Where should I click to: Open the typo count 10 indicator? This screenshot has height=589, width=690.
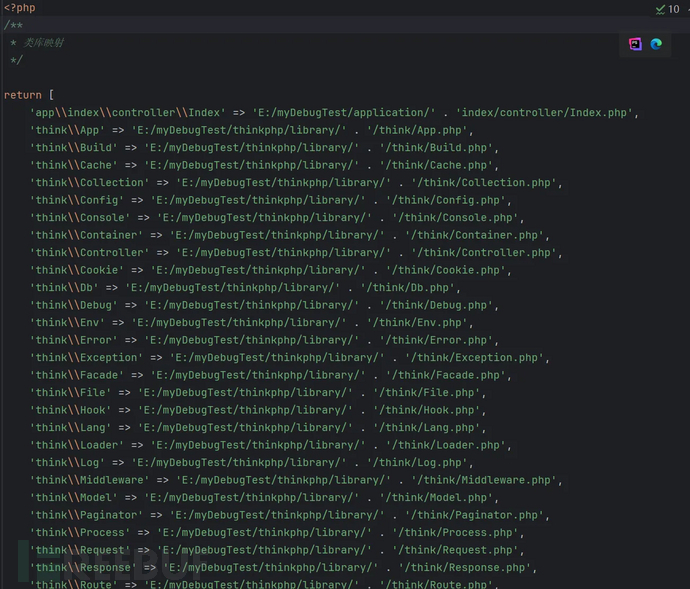pos(673,9)
